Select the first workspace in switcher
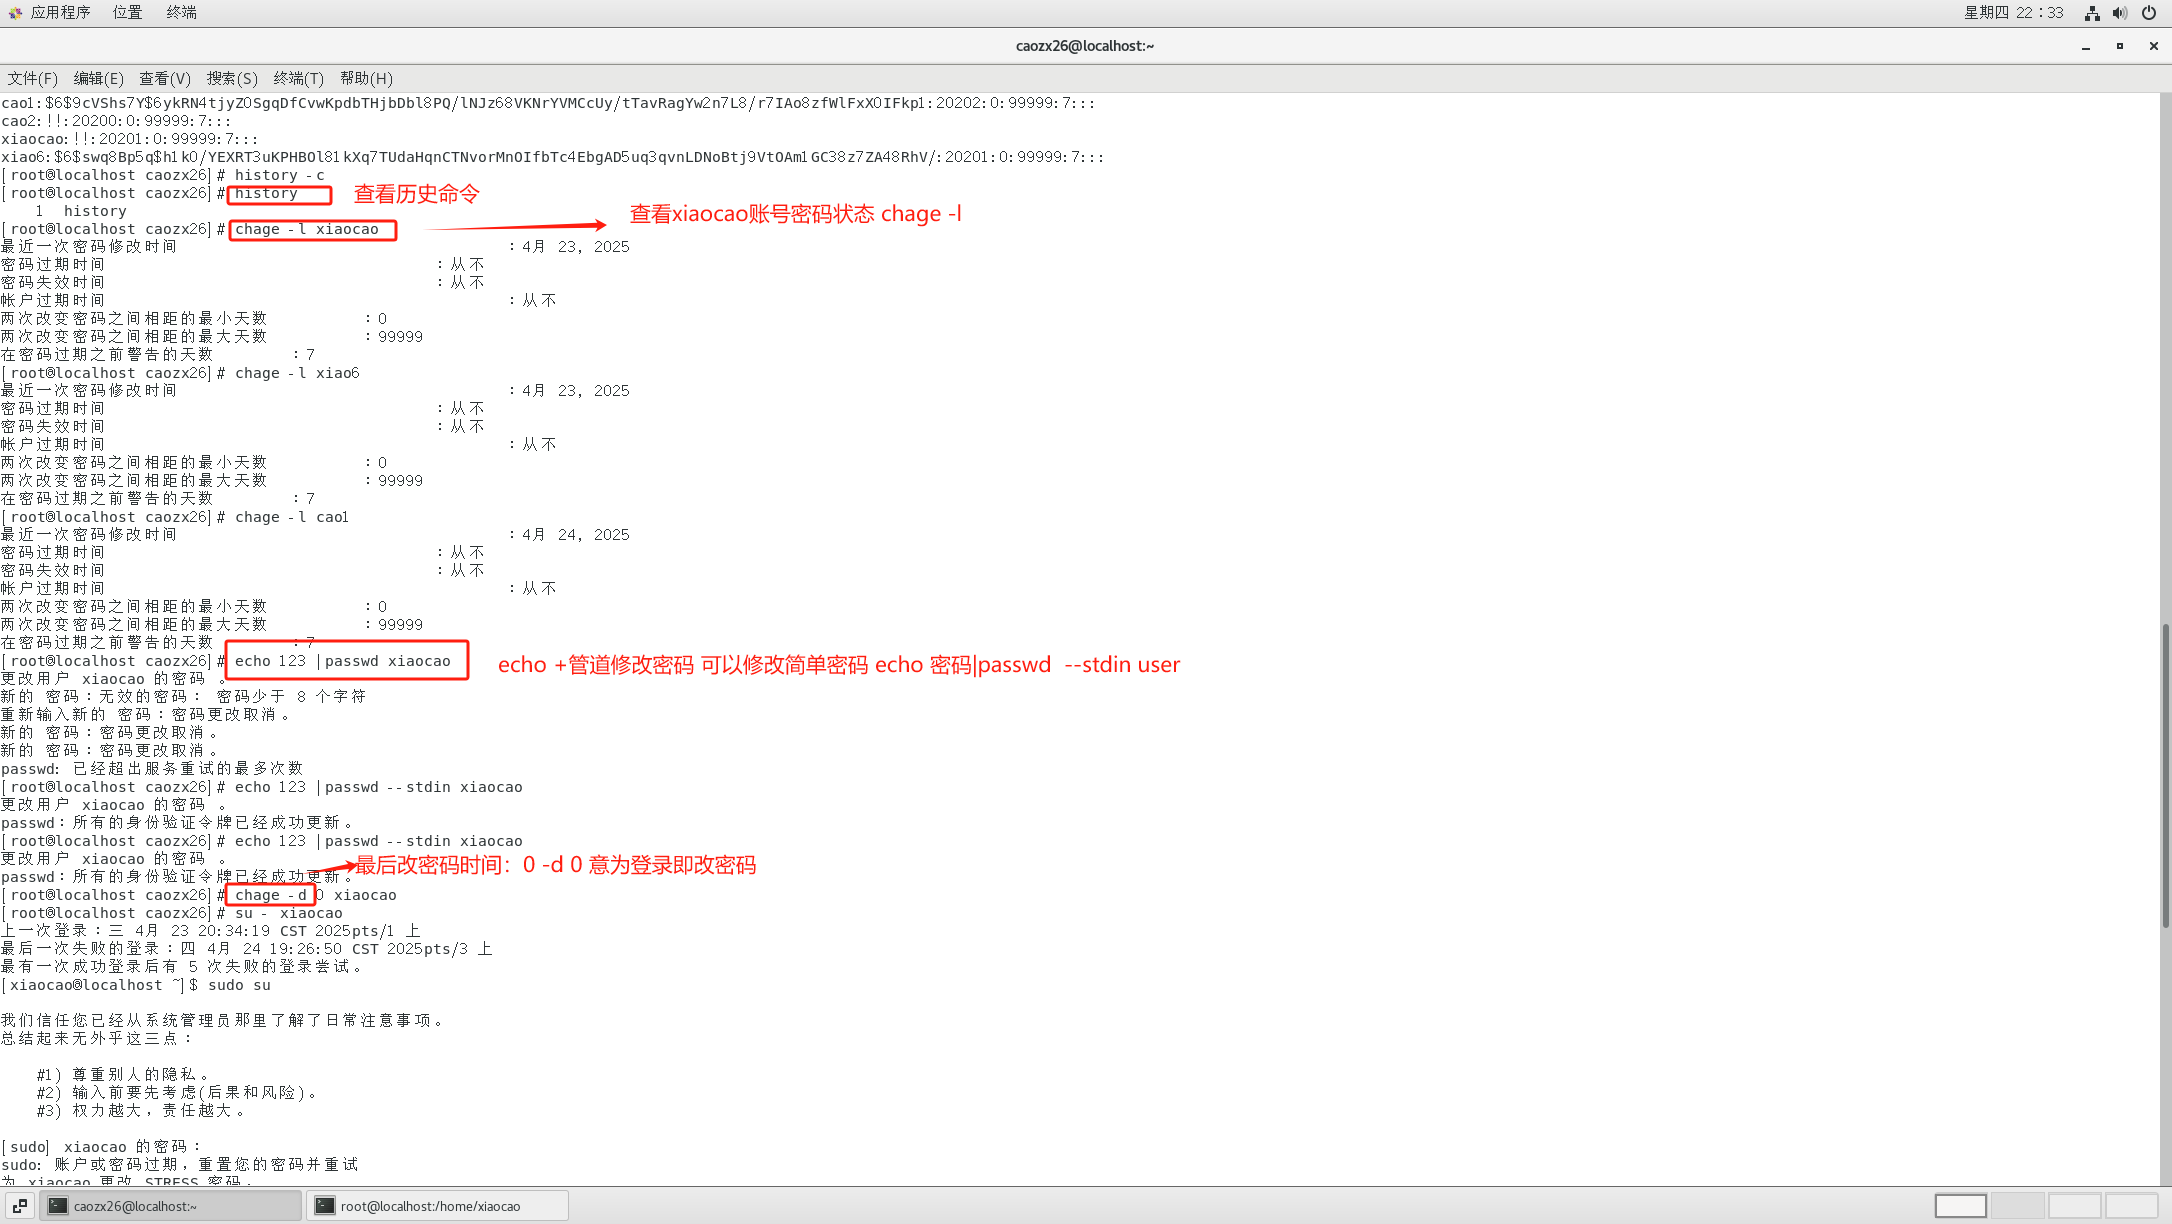The height and width of the screenshot is (1224, 2172). coord(1960,1206)
